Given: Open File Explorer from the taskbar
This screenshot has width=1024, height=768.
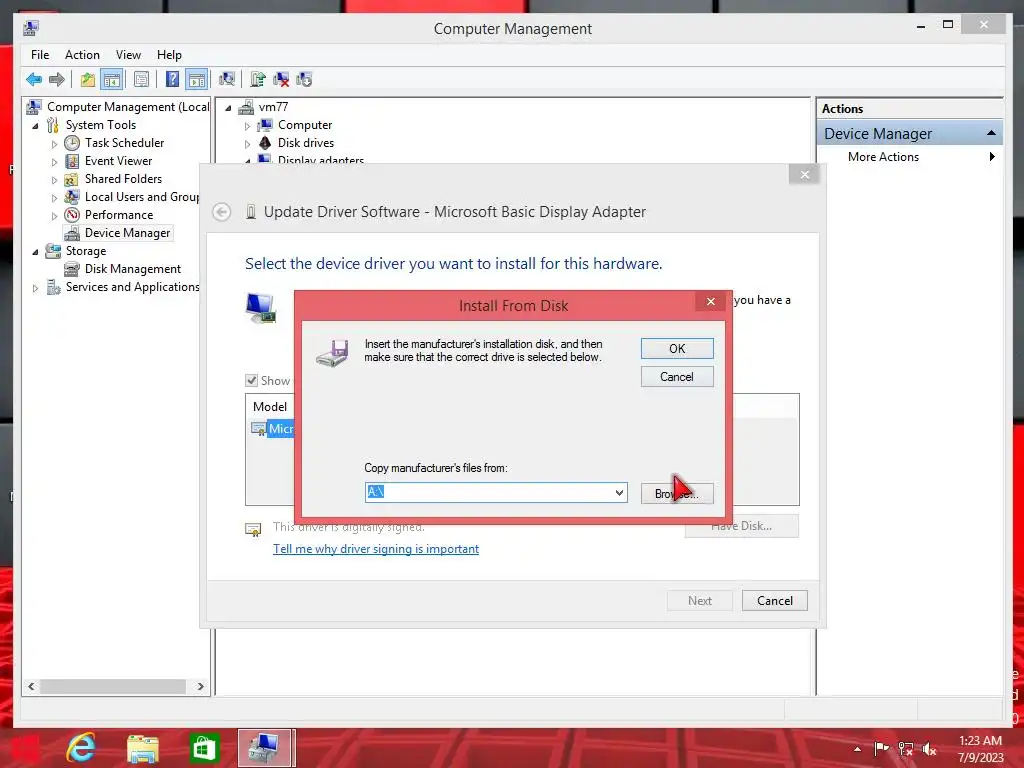Looking at the screenshot, I should pos(142,748).
